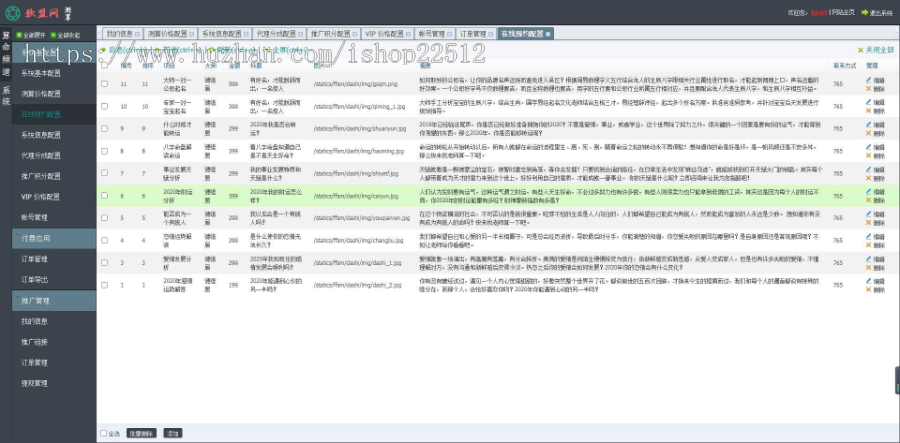Open 推广链接 in the sidebar

point(34,342)
